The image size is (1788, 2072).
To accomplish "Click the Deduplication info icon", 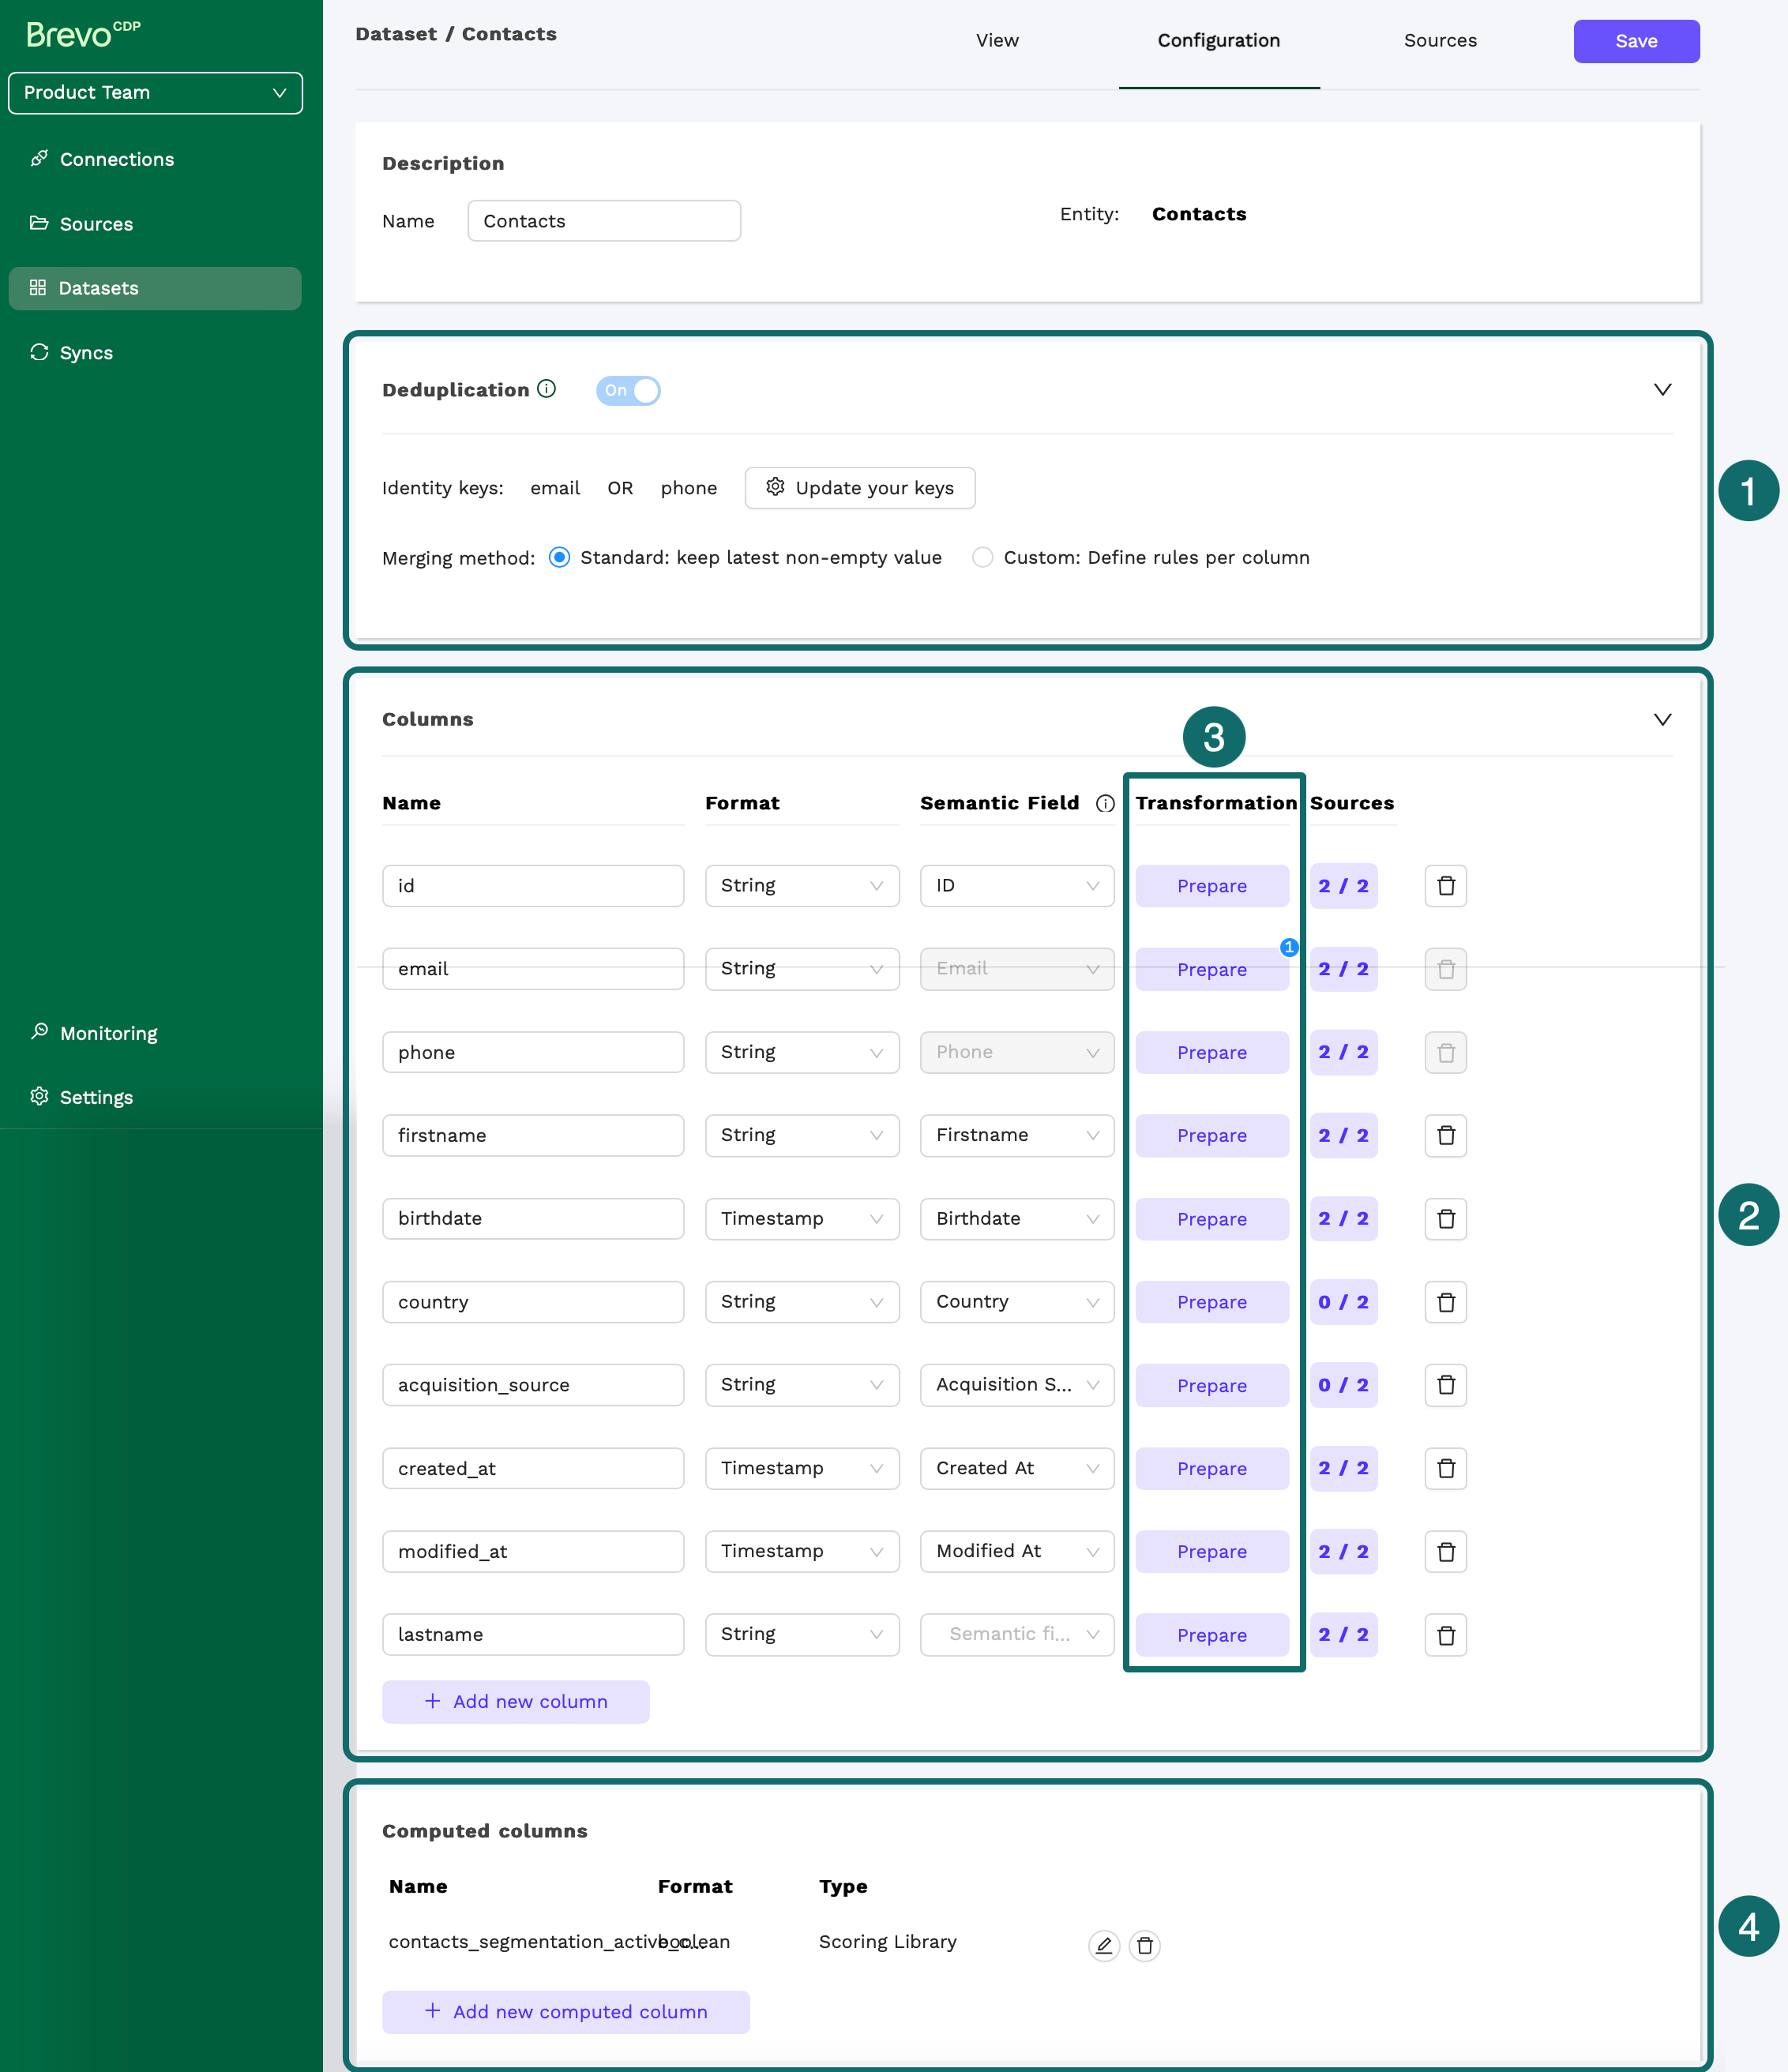I will click(x=546, y=389).
